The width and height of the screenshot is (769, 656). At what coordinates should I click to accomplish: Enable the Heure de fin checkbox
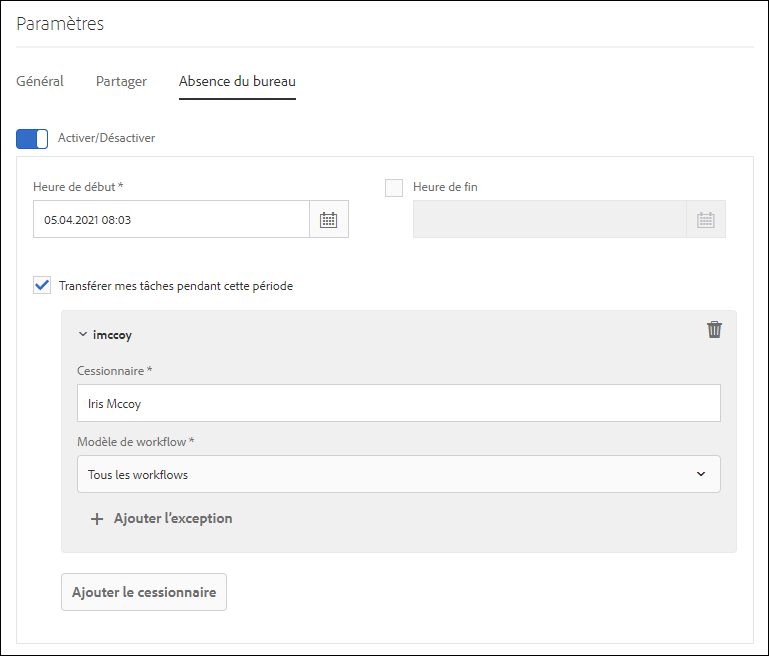(394, 187)
